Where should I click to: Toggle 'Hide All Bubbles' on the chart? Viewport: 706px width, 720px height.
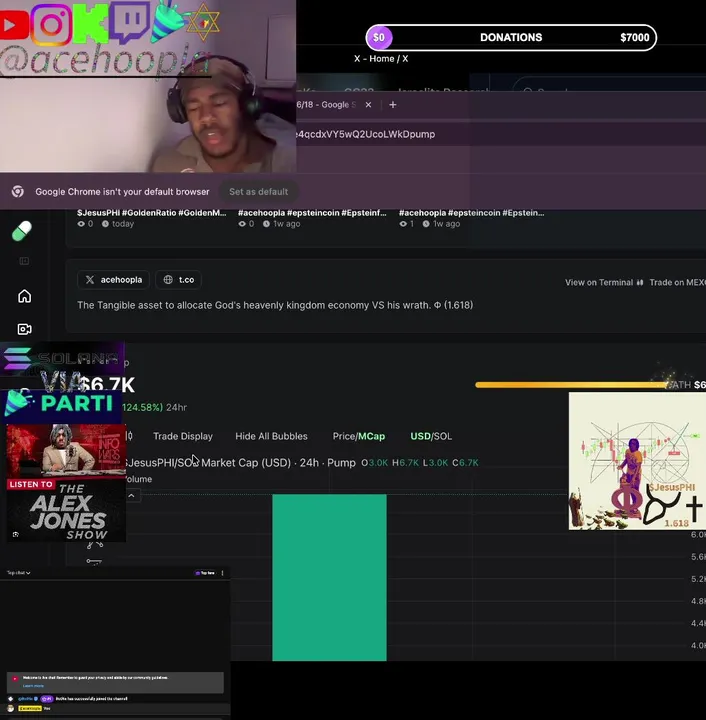271,436
